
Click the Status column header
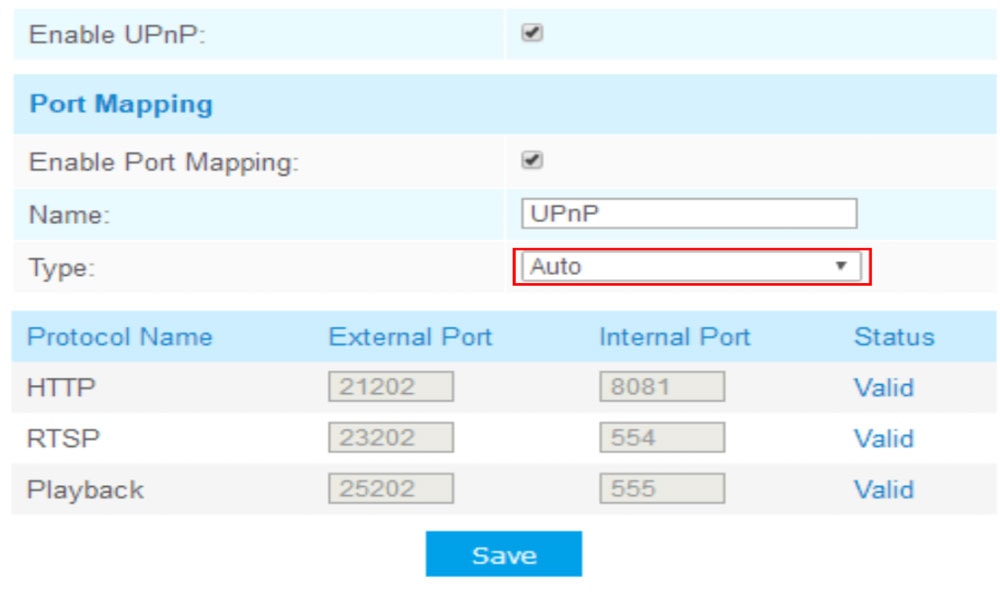[x=894, y=337]
